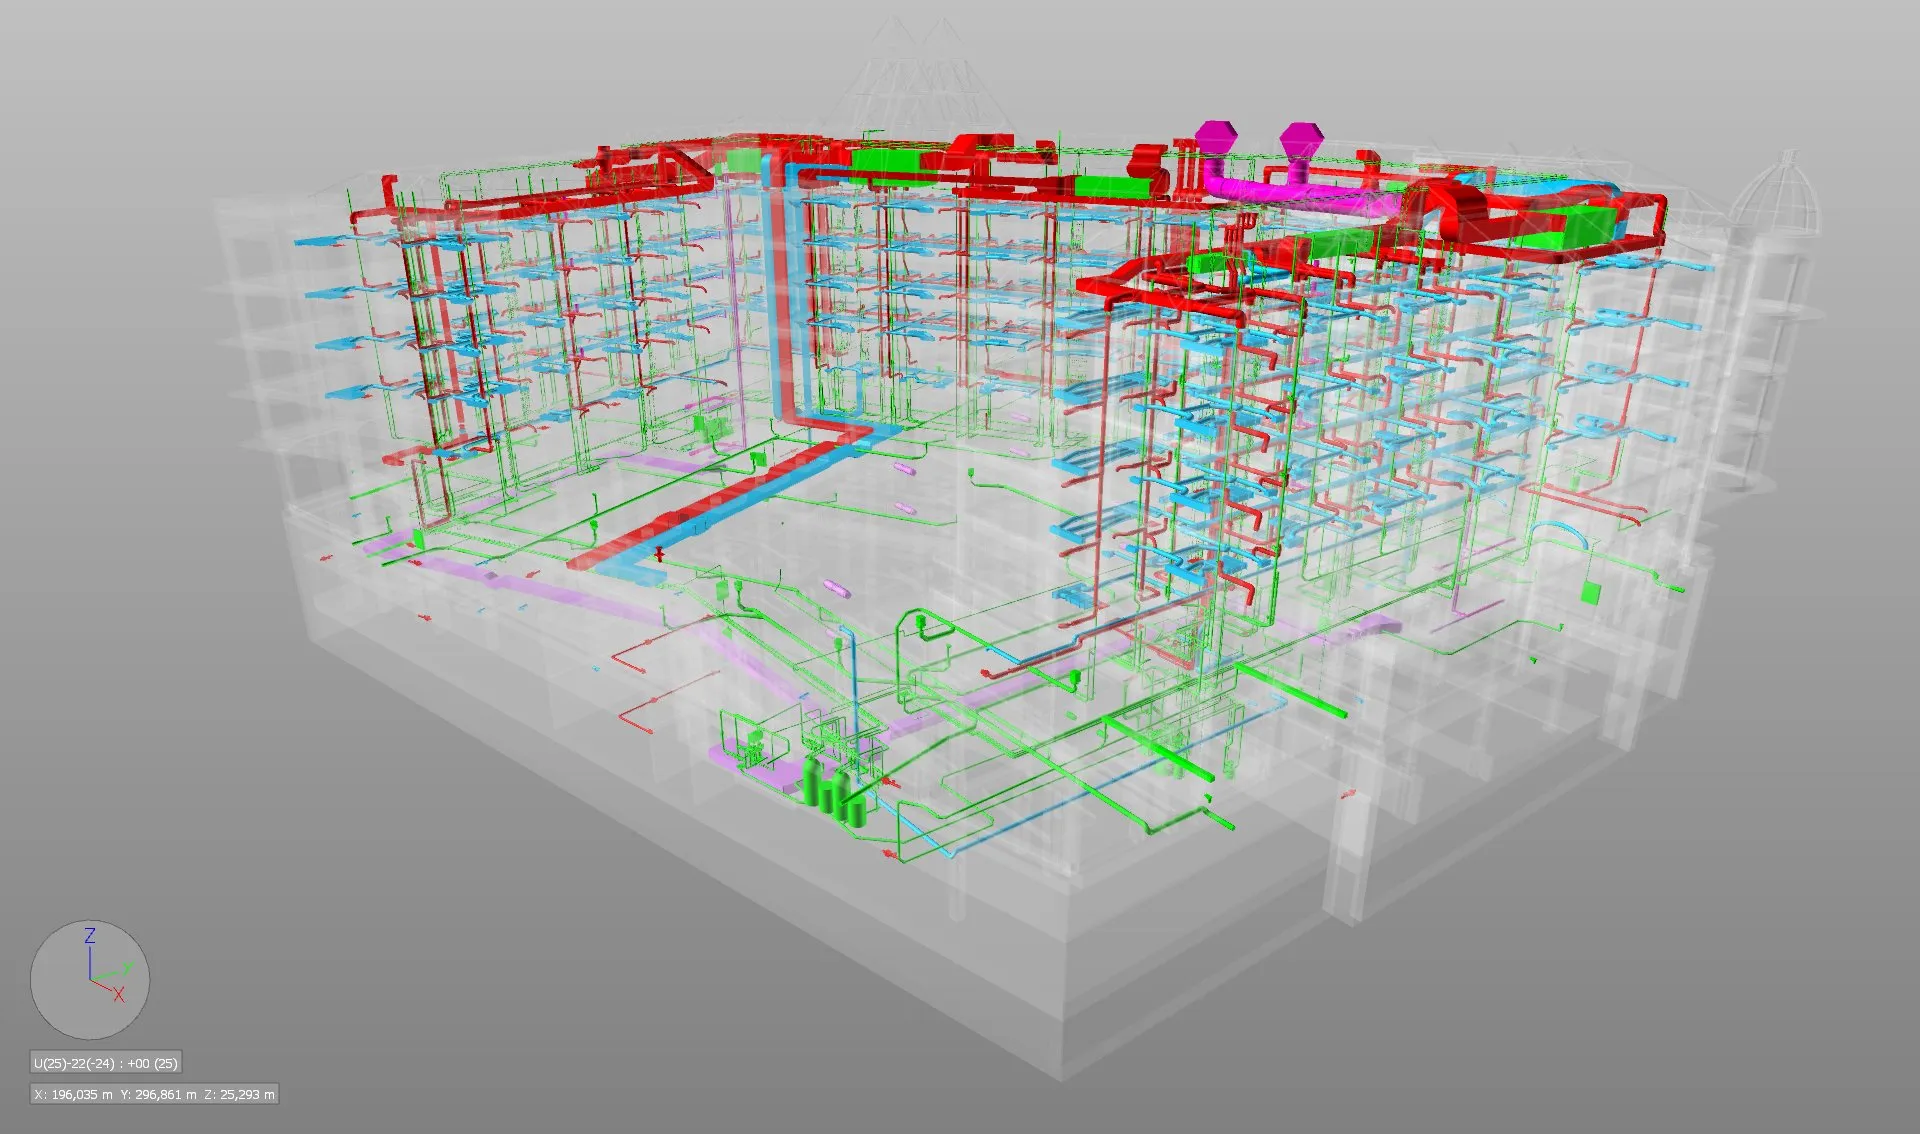Select the left magenta roof exhaust hood
This screenshot has width=1920, height=1134.
coord(1217,136)
